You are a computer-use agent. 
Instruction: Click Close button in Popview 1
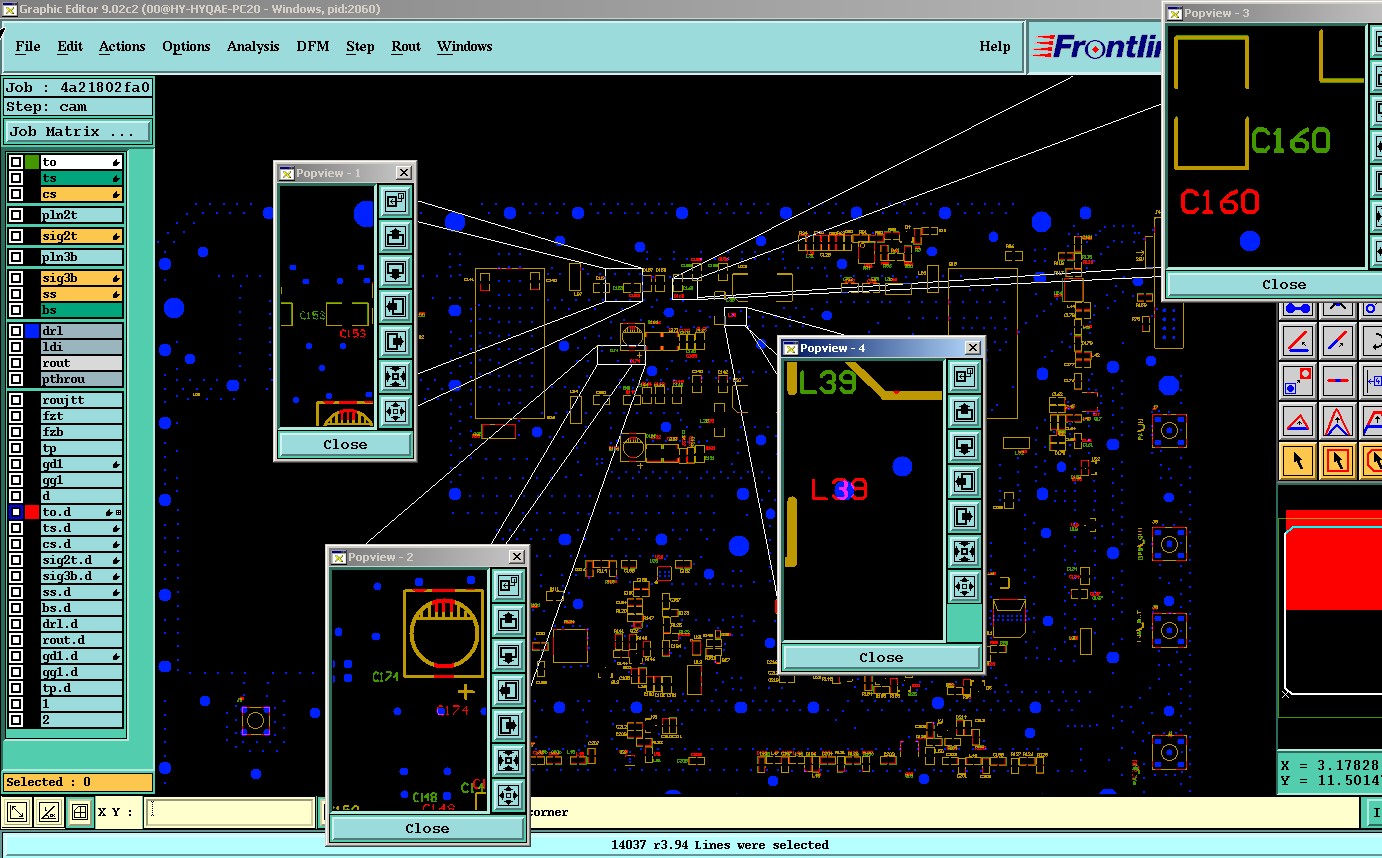pos(345,444)
